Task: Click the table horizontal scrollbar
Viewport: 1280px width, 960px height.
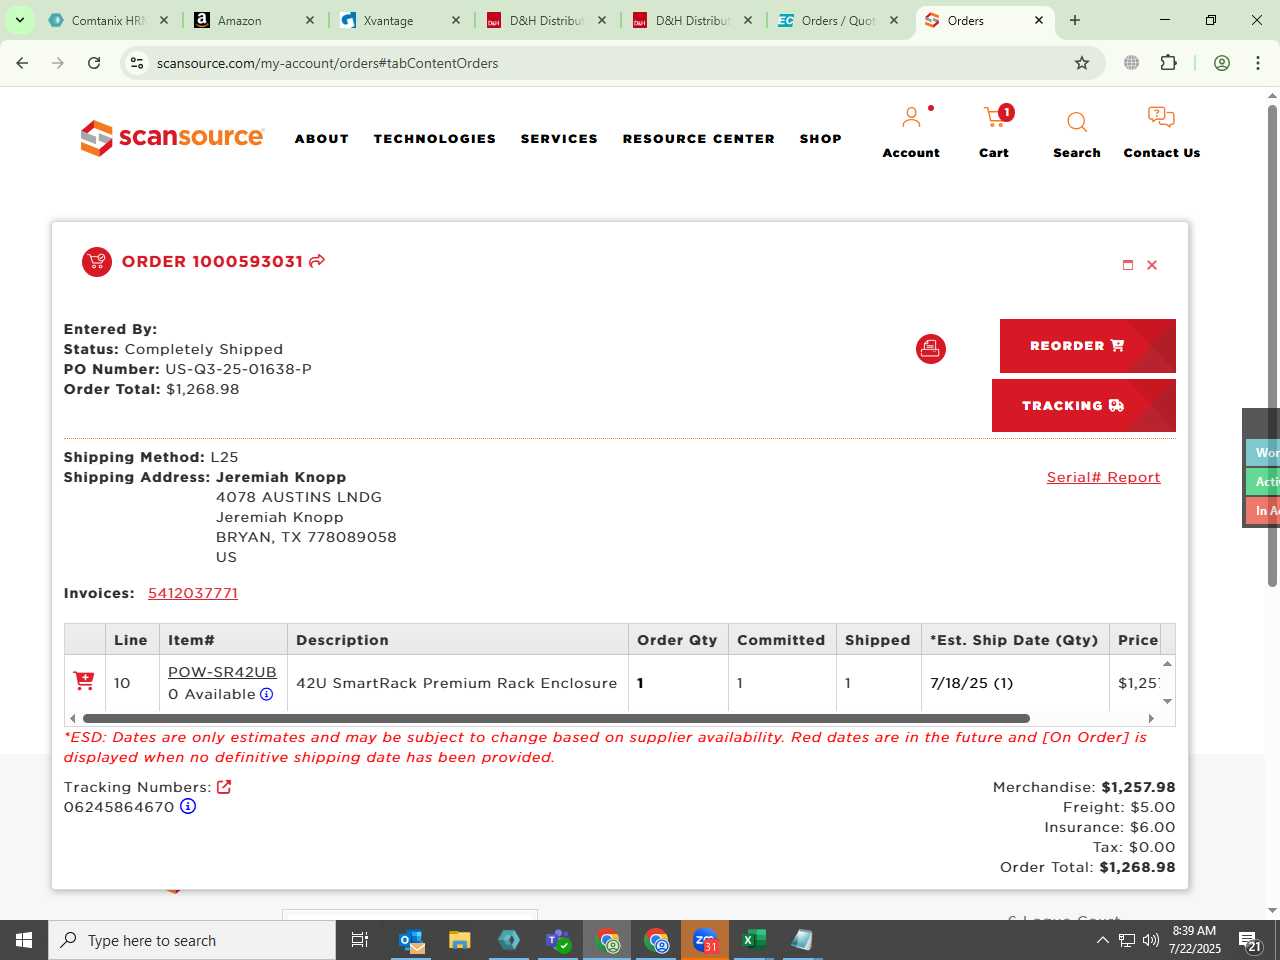Action: pyautogui.click(x=556, y=718)
